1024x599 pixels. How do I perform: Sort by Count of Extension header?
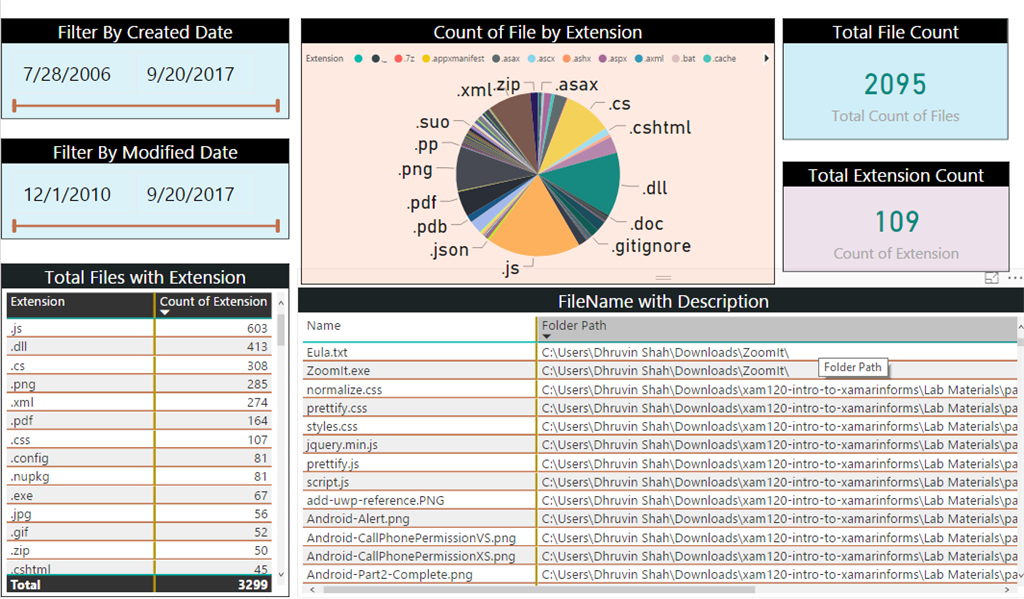[214, 304]
